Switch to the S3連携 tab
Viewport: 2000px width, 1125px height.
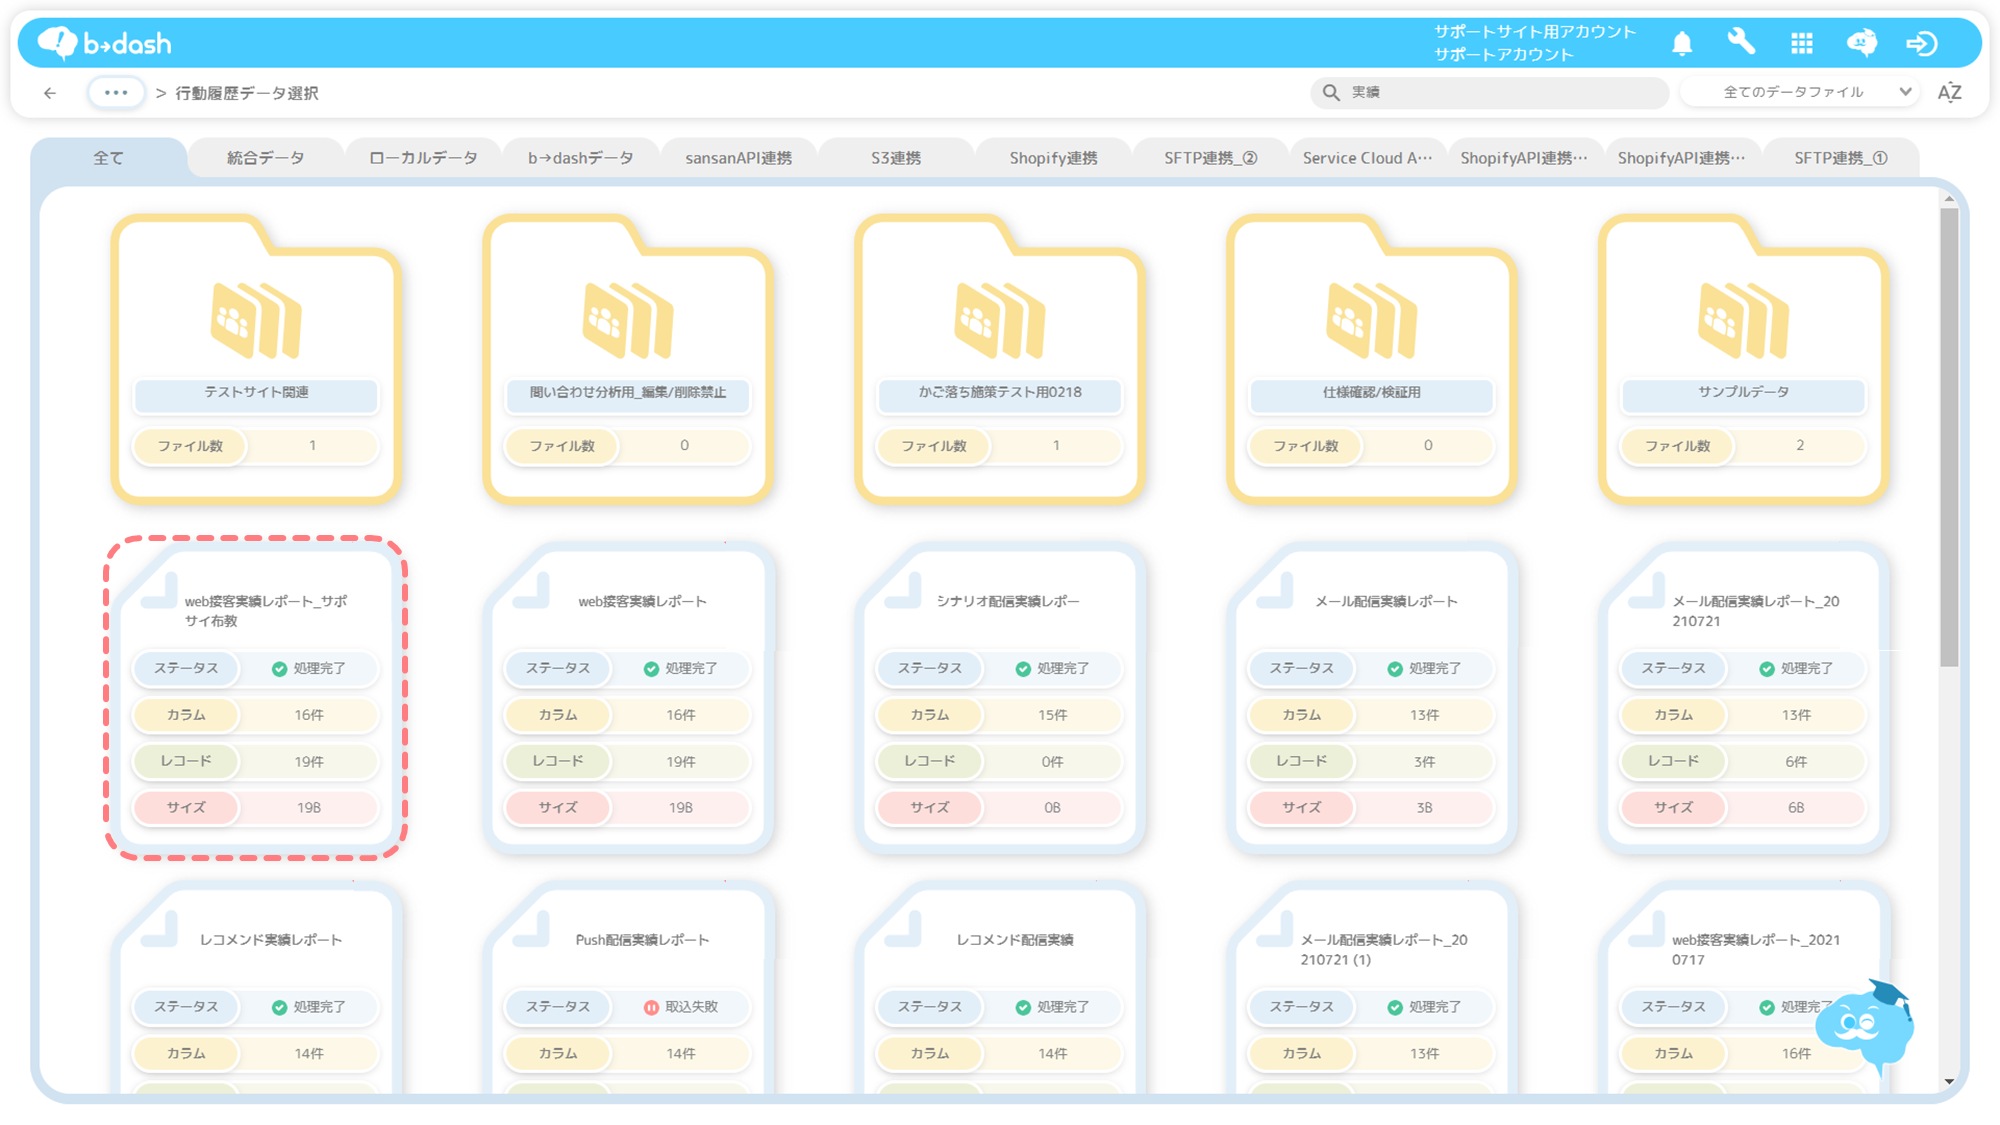click(x=896, y=158)
